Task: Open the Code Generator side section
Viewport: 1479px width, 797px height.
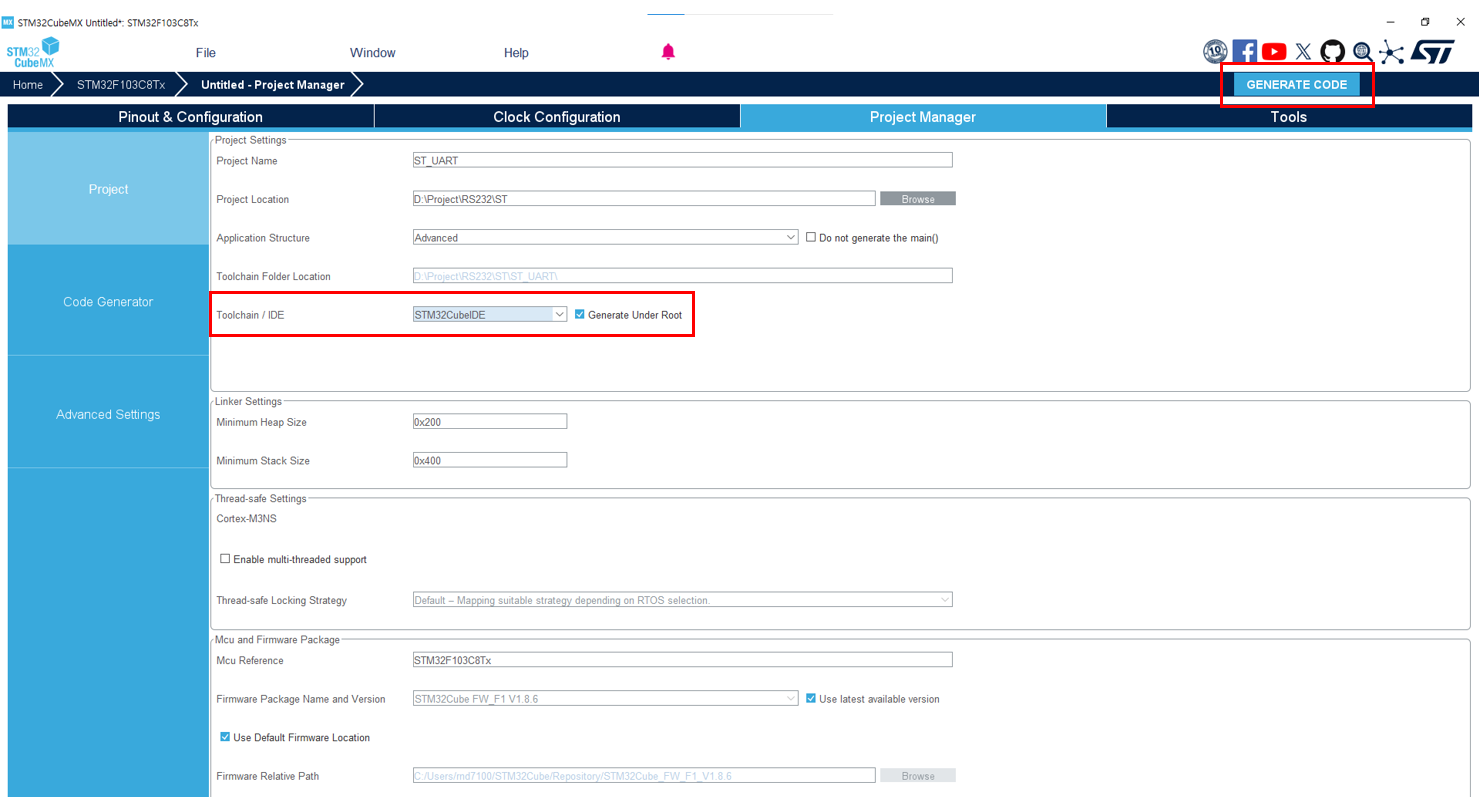Action: point(108,301)
